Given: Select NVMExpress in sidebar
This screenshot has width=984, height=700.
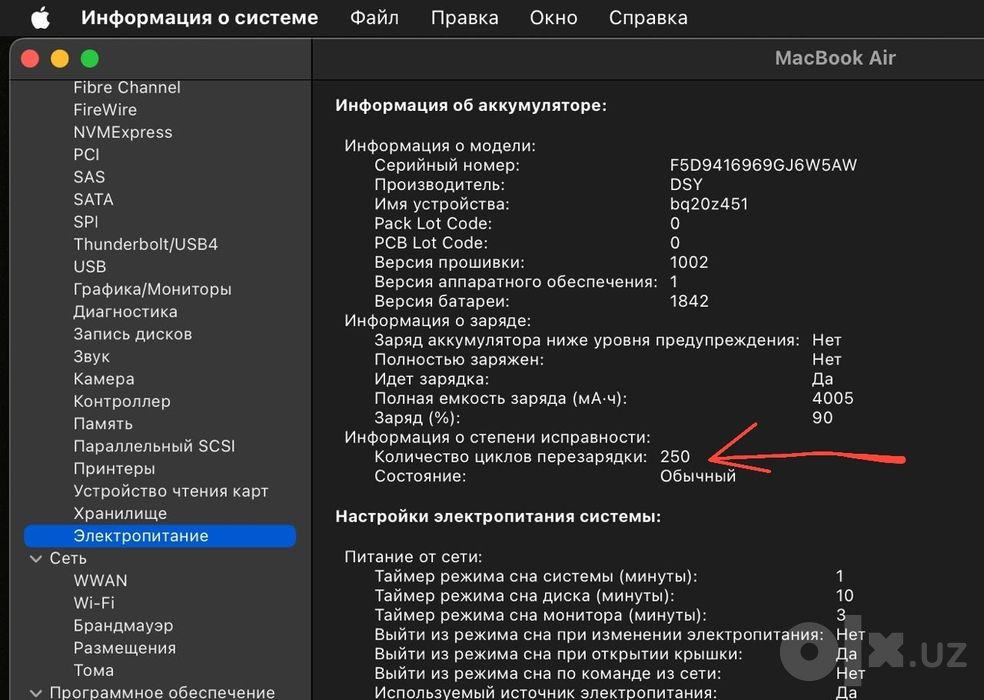Looking at the screenshot, I should (x=123, y=132).
